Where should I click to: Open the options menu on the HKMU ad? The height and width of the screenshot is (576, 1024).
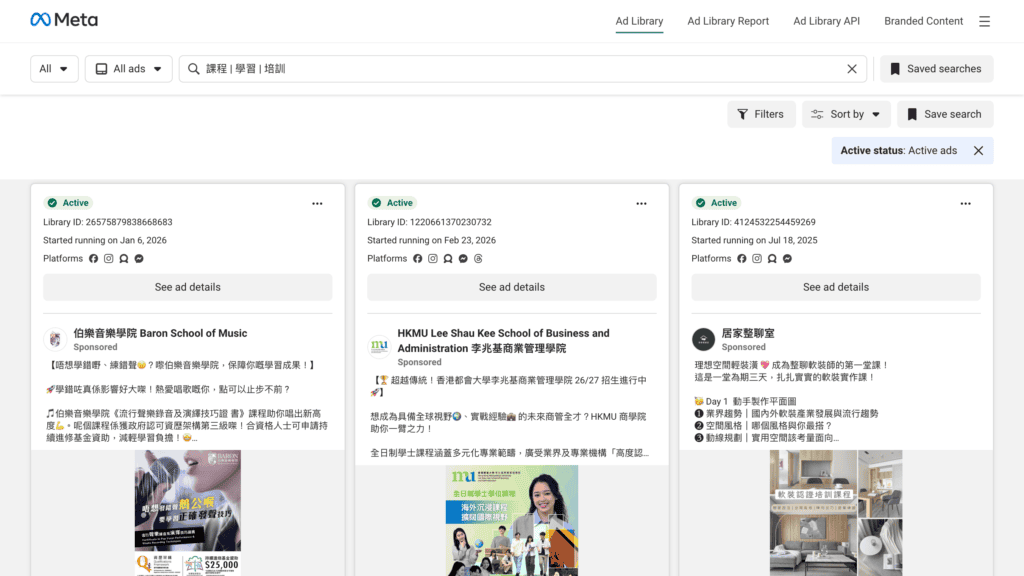[641, 203]
